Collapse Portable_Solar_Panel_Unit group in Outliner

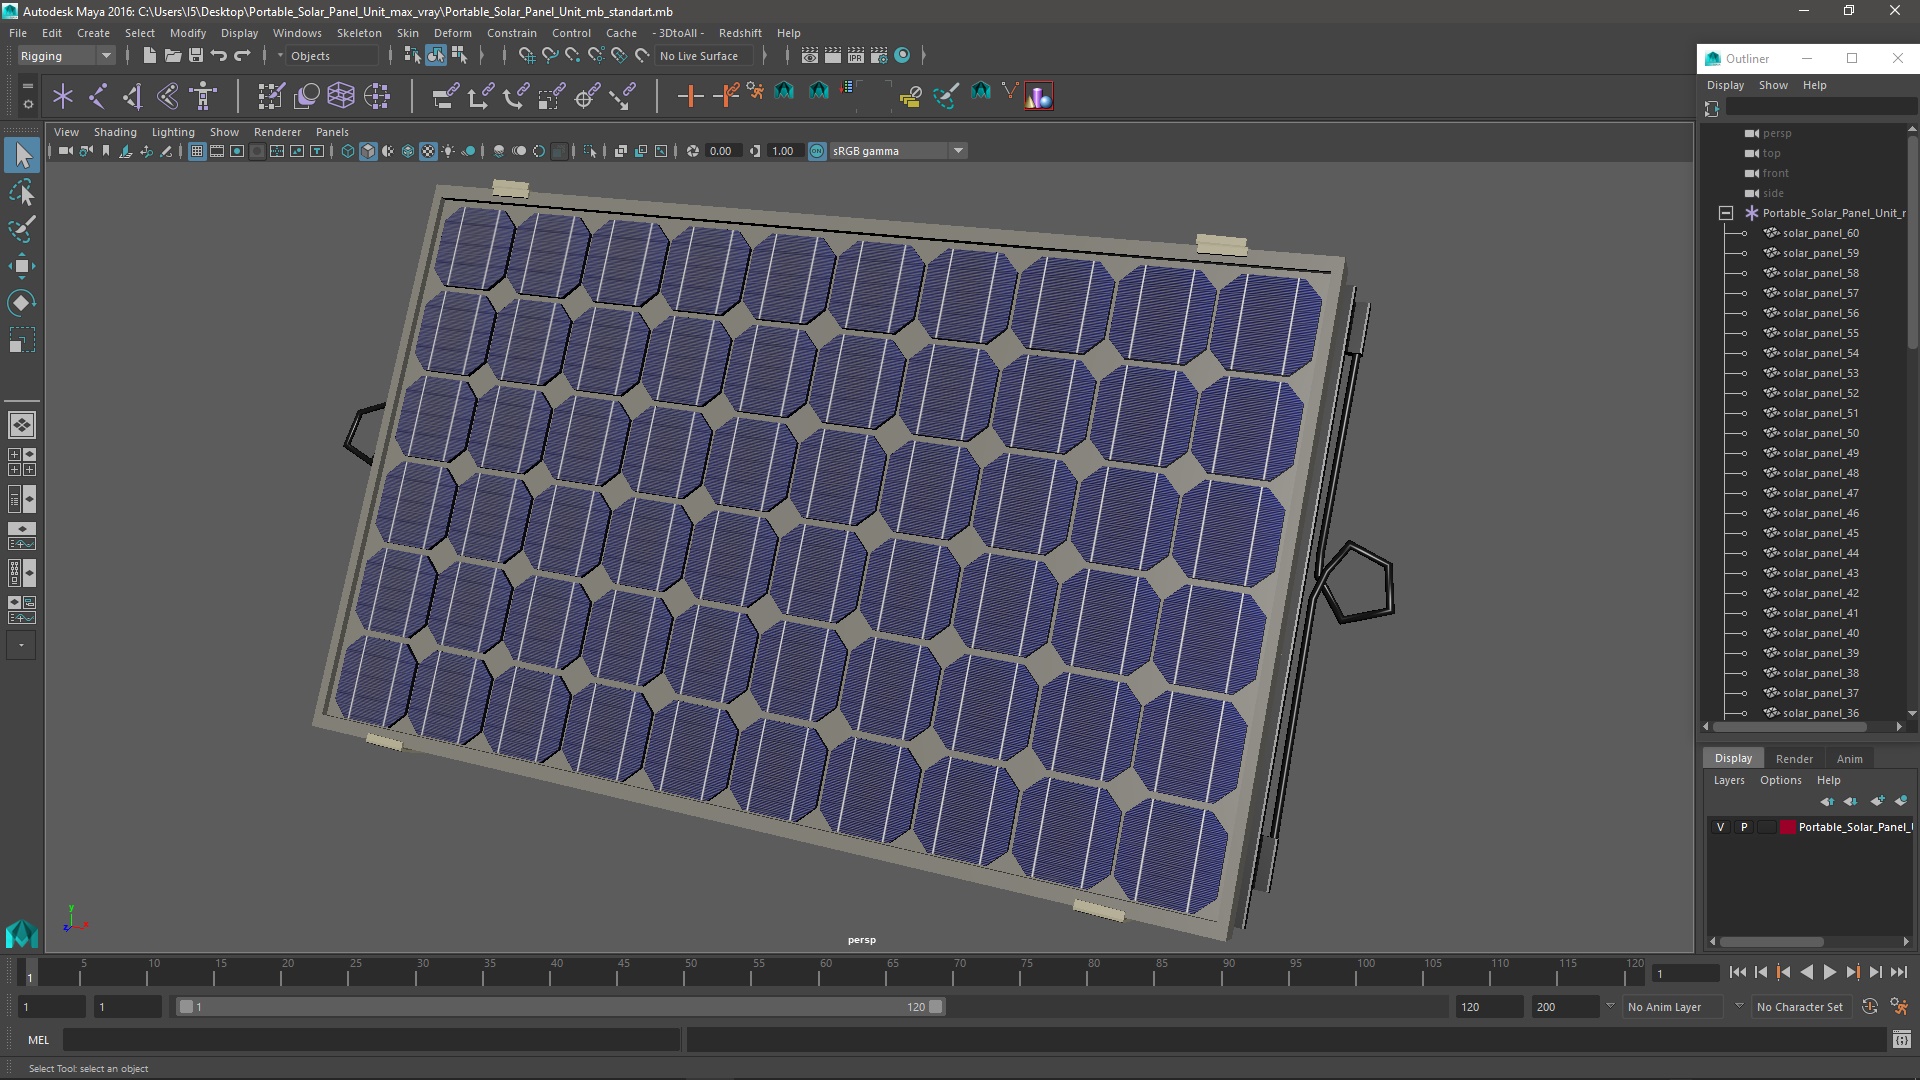point(1726,213)
